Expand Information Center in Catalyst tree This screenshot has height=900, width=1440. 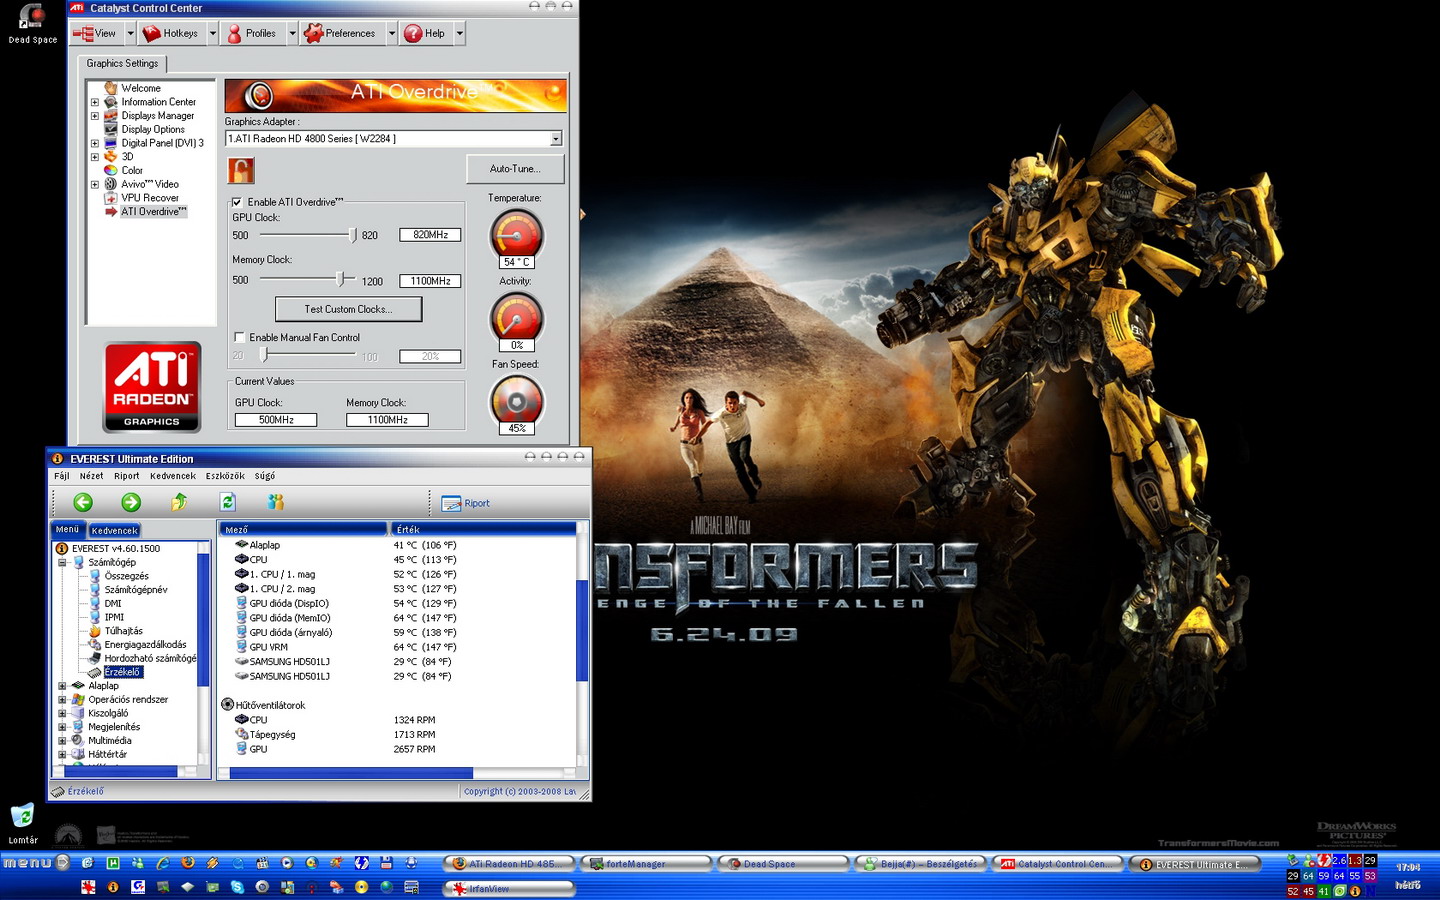(x=95, y=102)
